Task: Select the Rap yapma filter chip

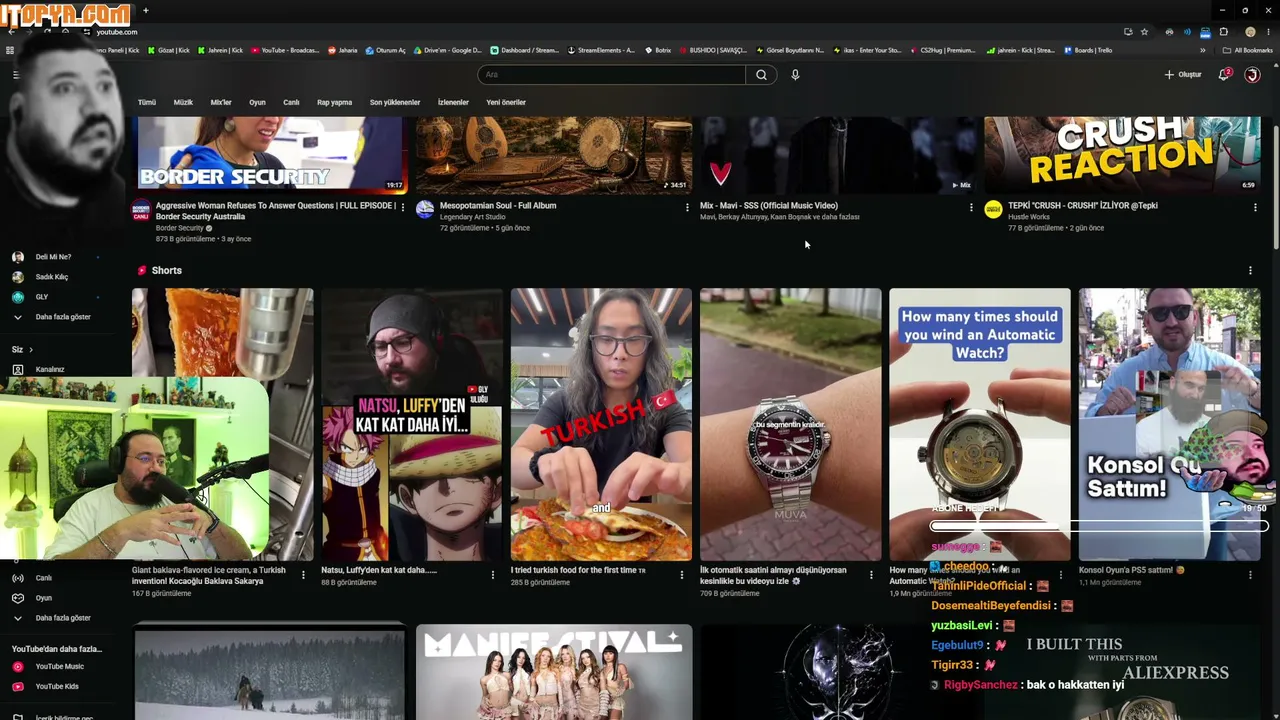Action: pos(335,102)
